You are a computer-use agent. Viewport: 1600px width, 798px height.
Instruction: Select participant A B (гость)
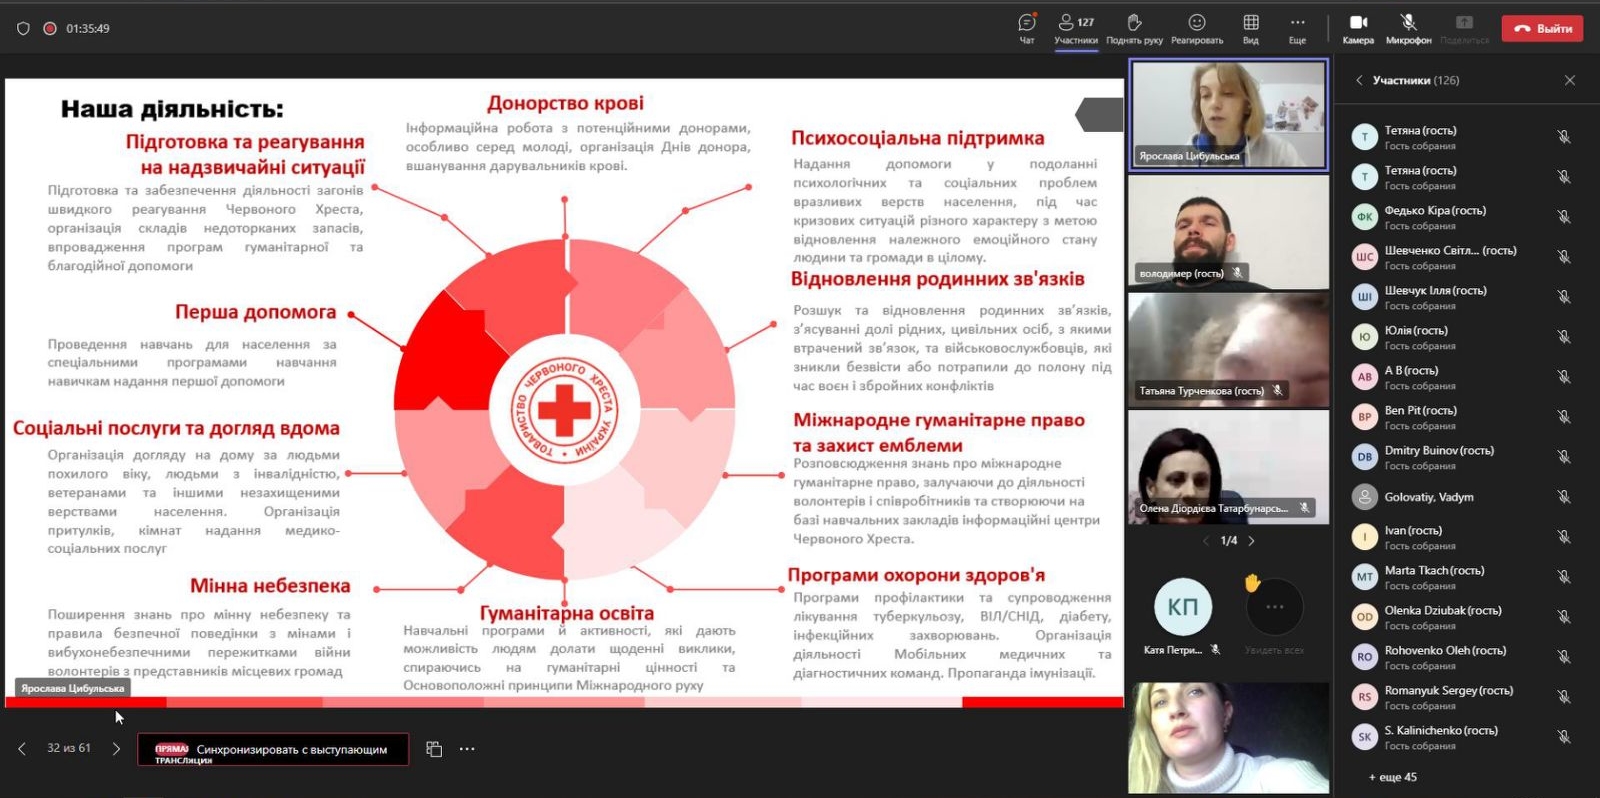click(1460, 377)
